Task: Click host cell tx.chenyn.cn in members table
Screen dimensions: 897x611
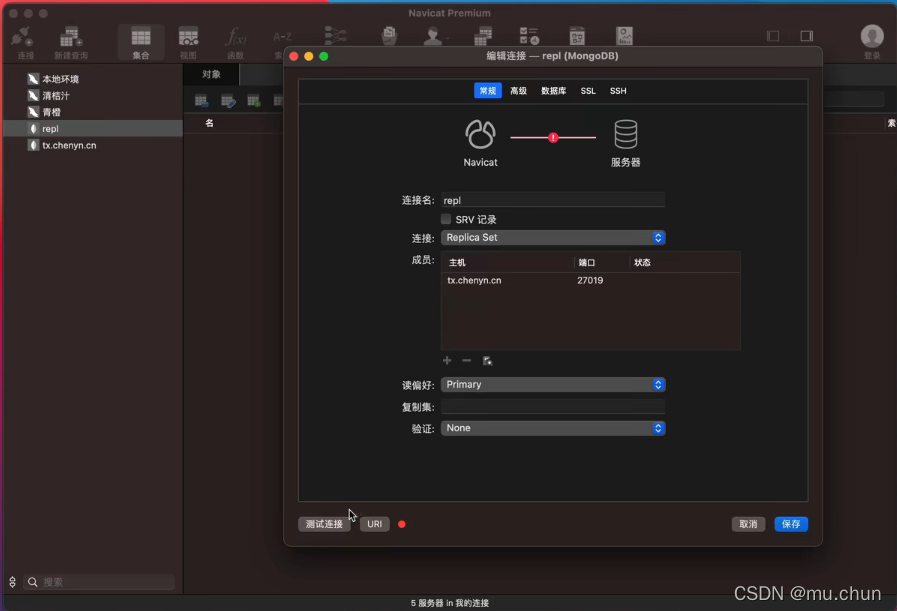Action: [474, 280]
